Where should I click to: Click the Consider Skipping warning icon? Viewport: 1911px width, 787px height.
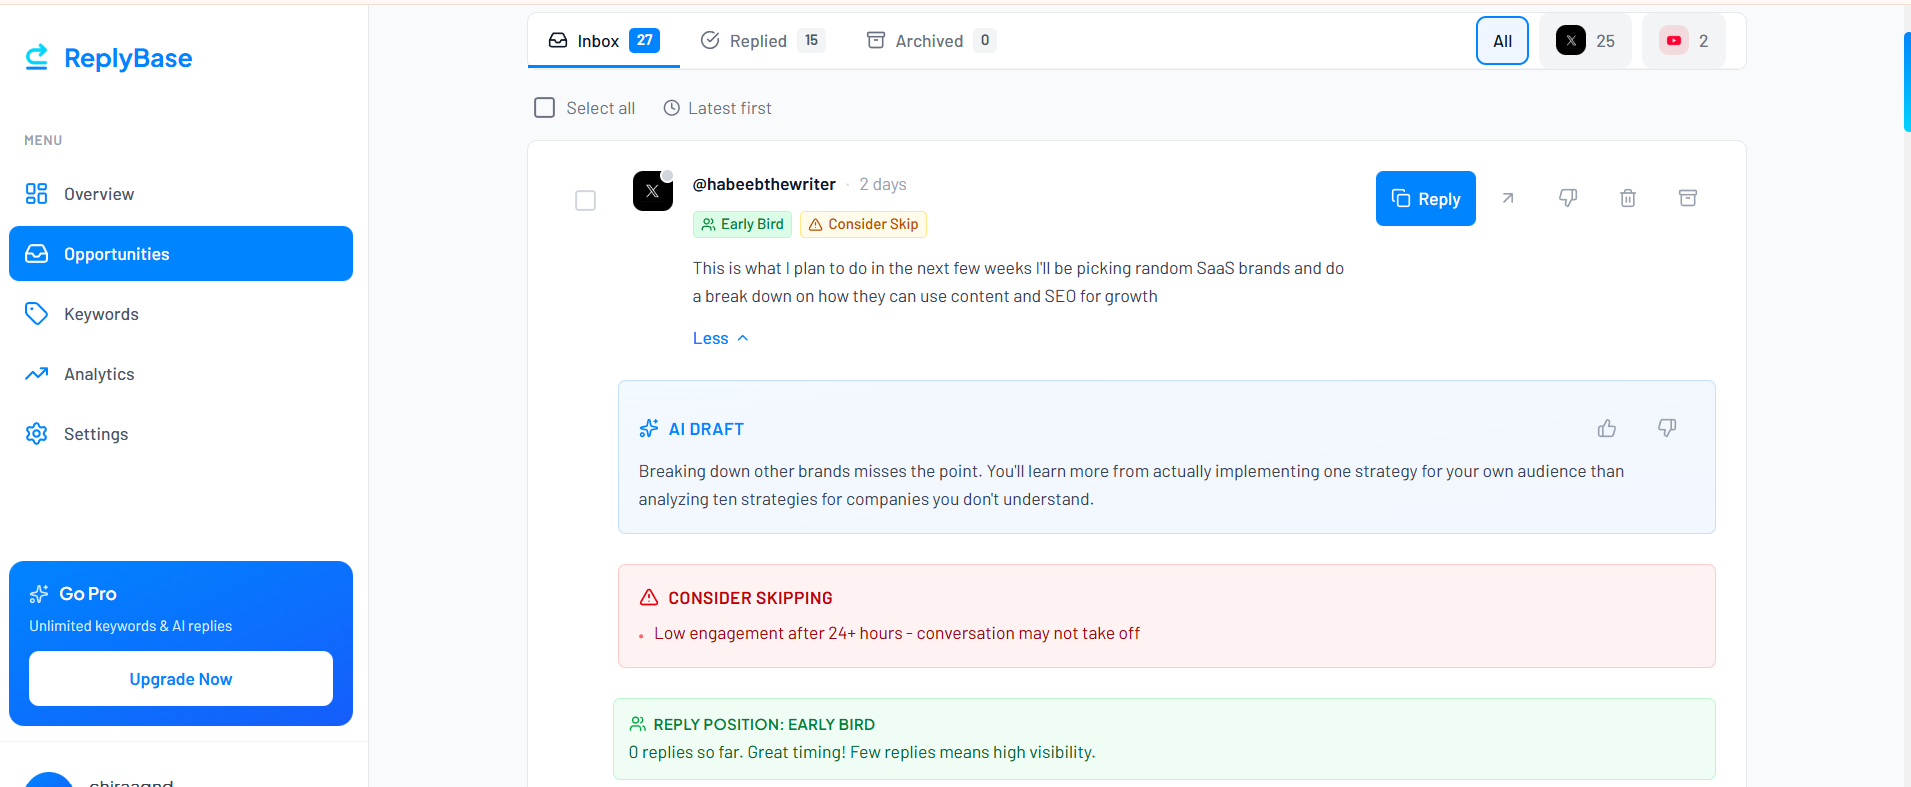649,597
